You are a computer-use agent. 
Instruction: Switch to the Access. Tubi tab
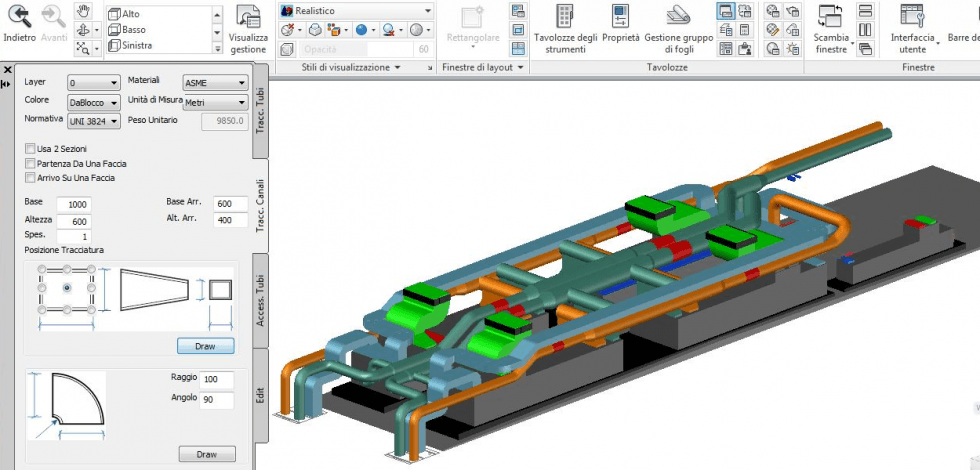pyautogui.click(x=260, y=299)
